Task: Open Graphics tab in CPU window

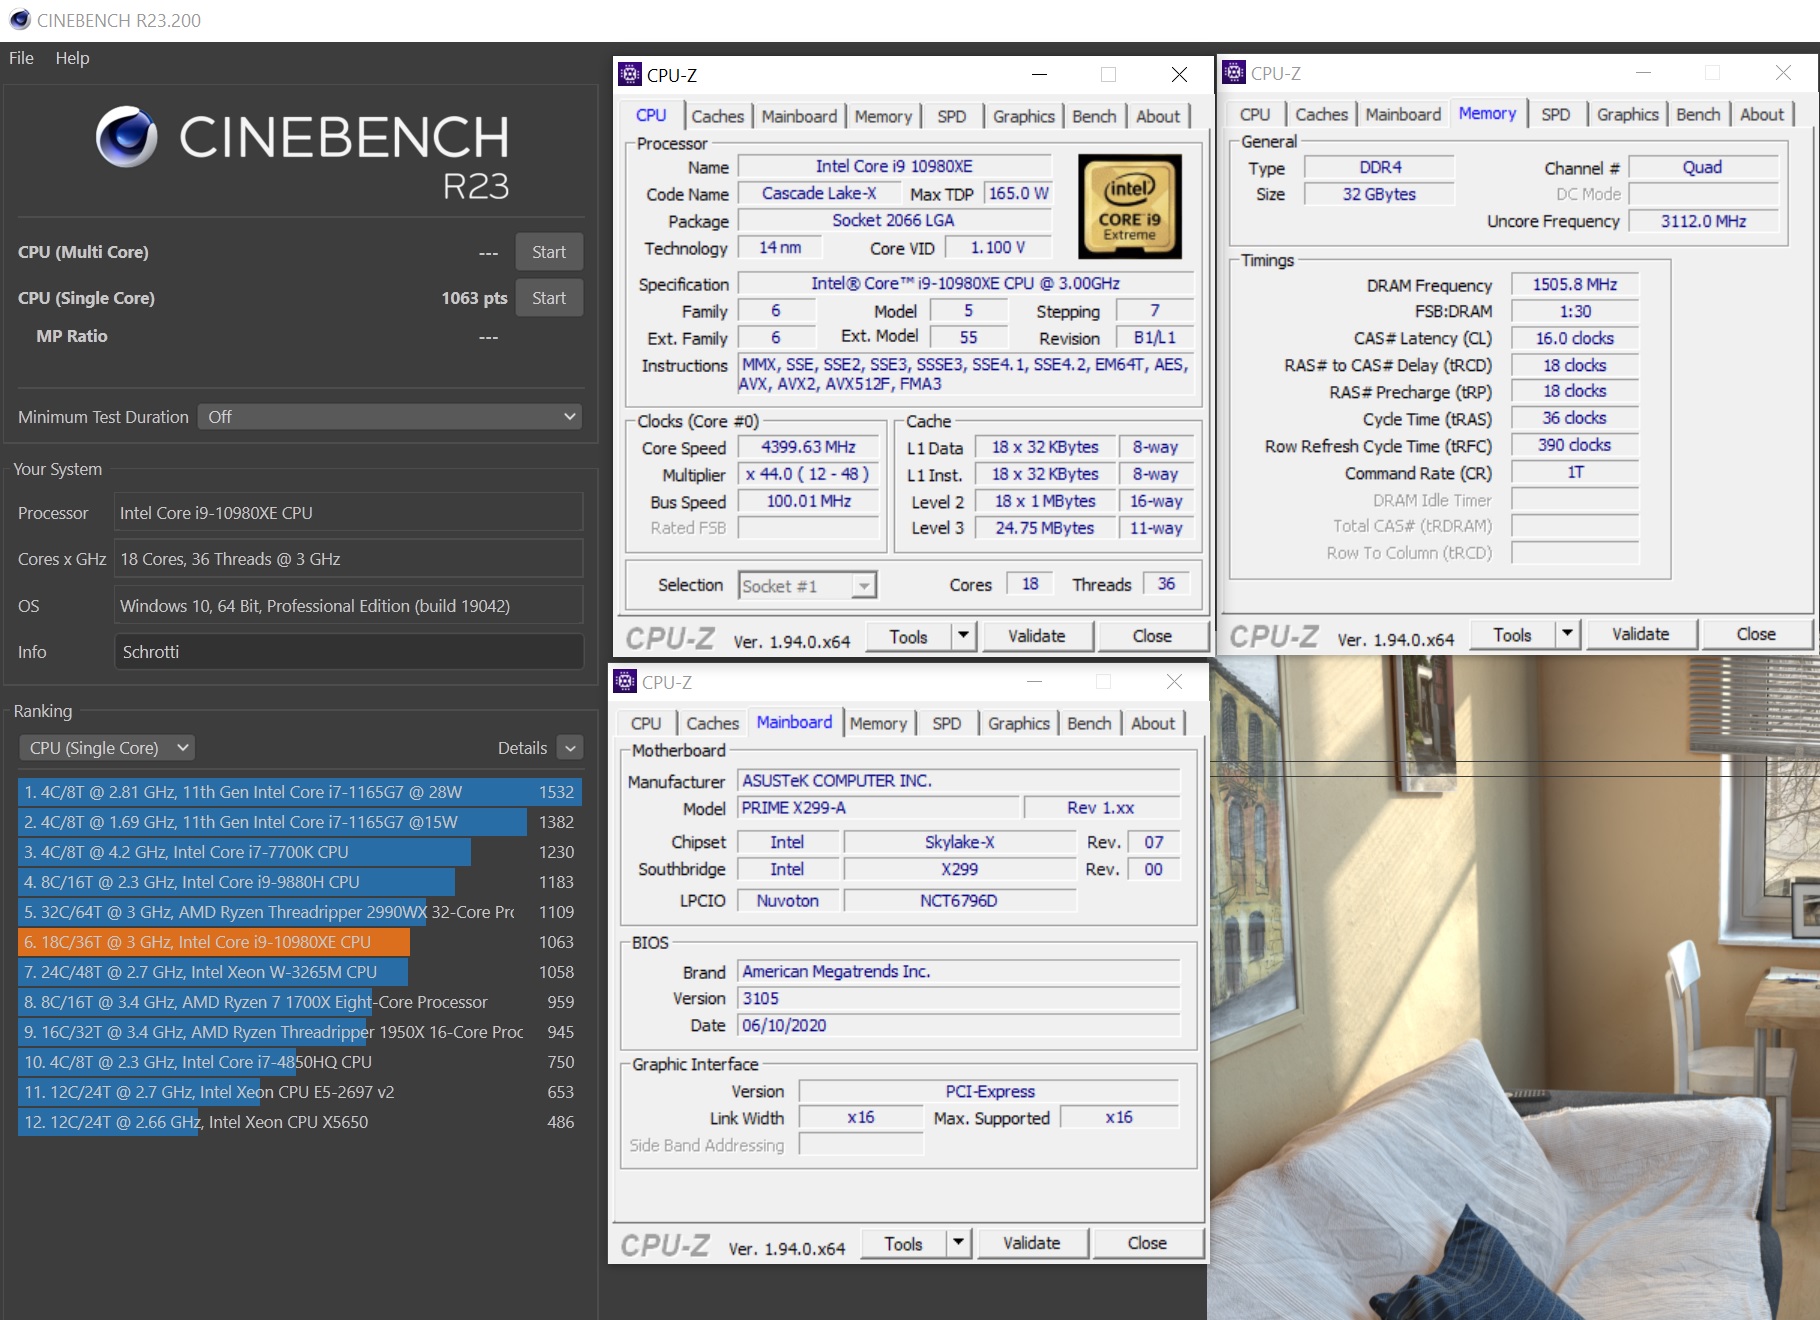Action: (x=1024, y=116)
